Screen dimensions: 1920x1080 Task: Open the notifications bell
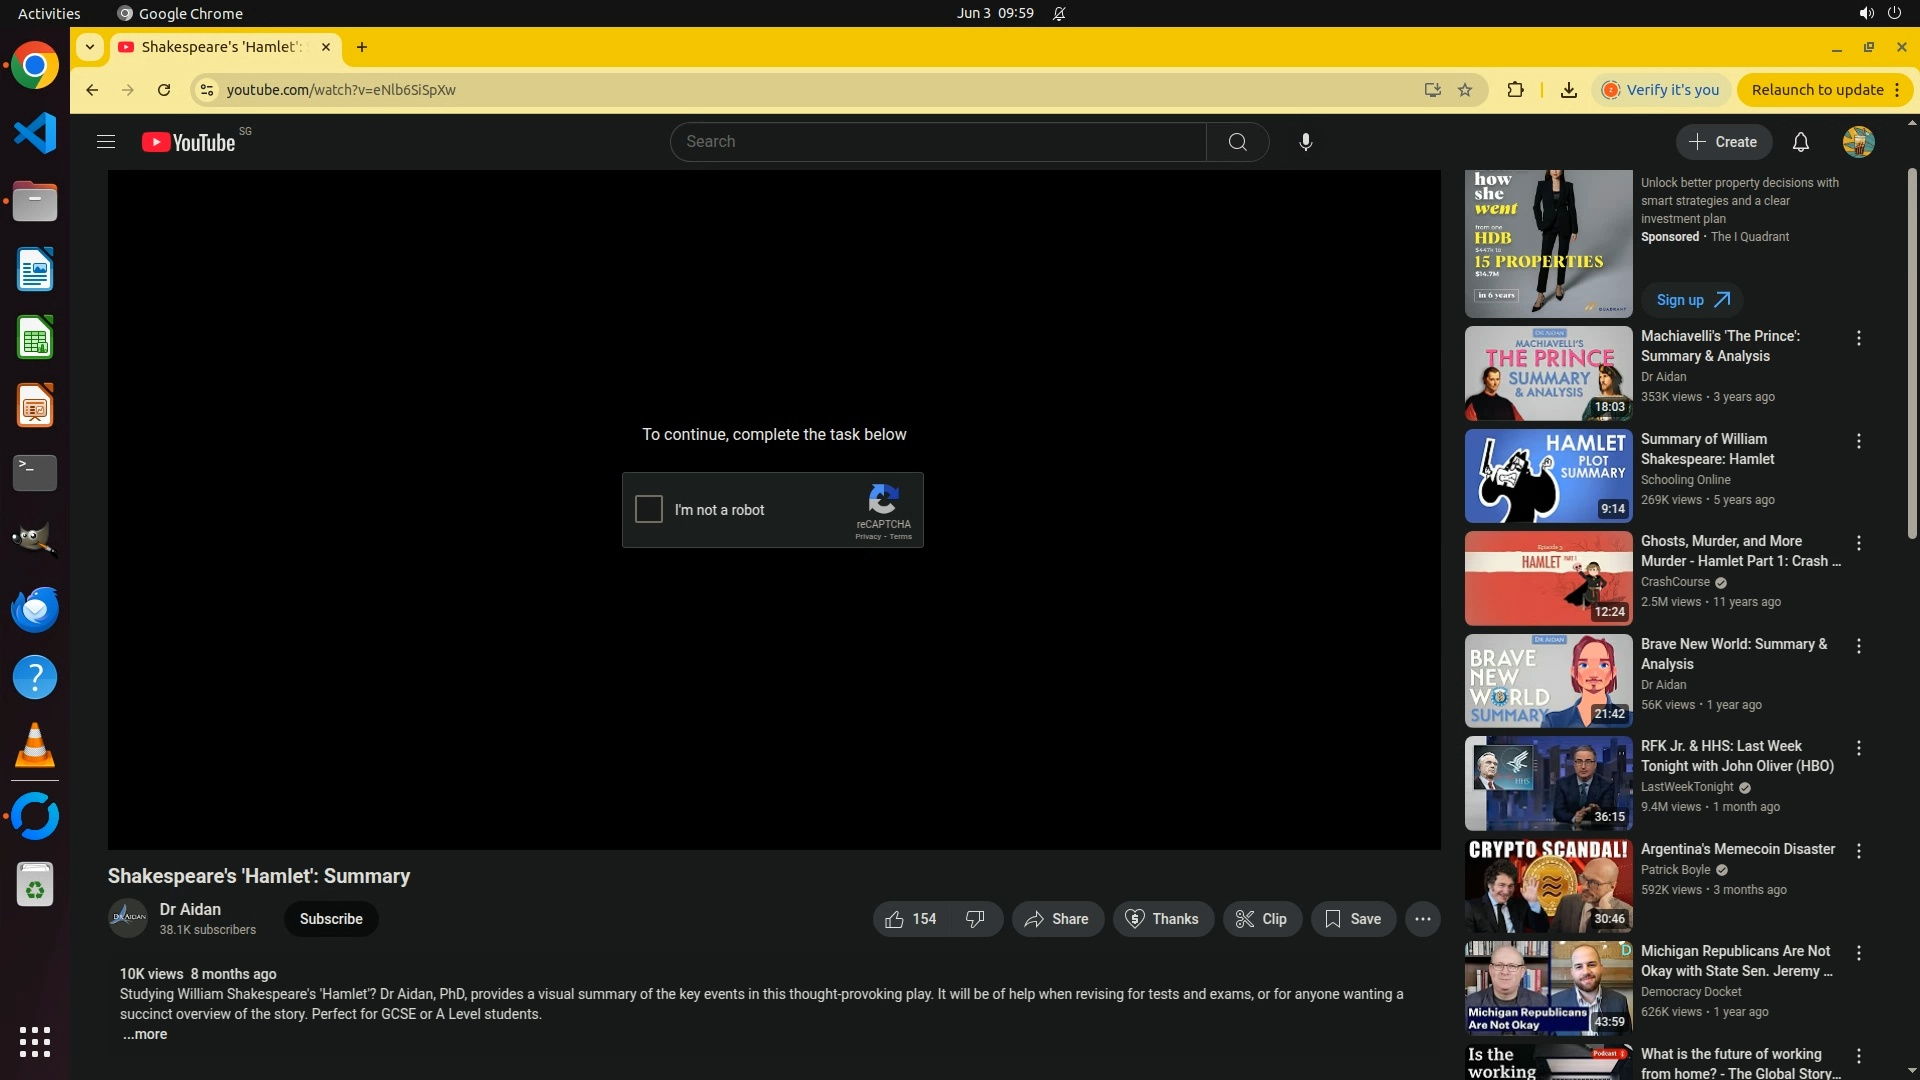(1800, 142)
